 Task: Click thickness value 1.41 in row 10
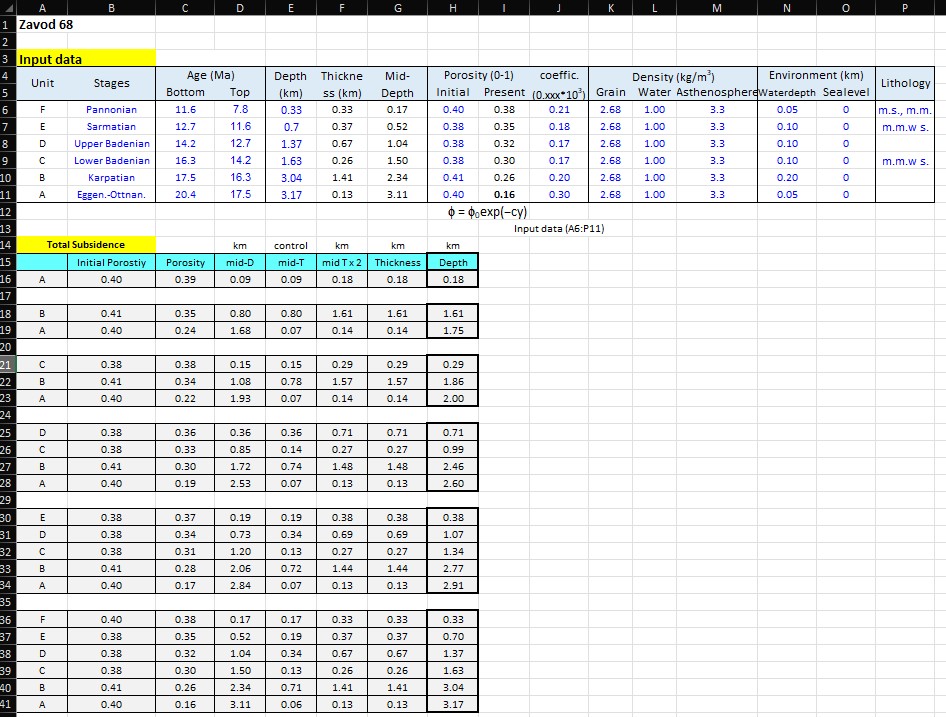point(342,177)
